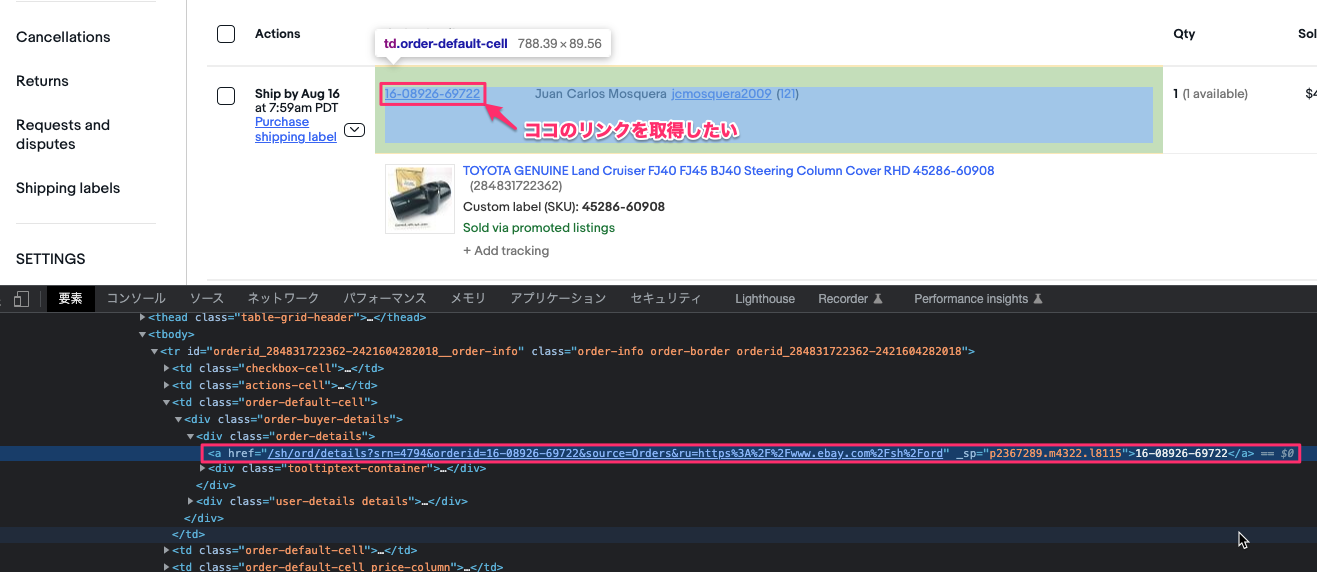Image resolution: width=1317 pixels, height=572 pixels.
Task: Expand the td actions-cell node
Action: coord(167,385)
